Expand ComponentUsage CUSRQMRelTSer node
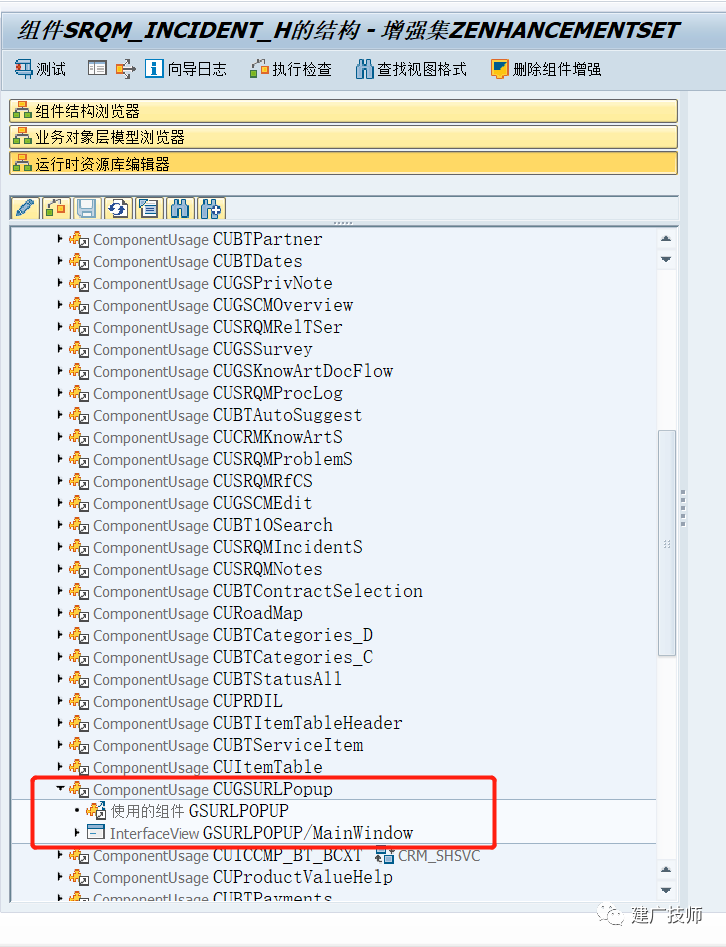The width and height of the screenshot is (726, 947). point(59,327)
